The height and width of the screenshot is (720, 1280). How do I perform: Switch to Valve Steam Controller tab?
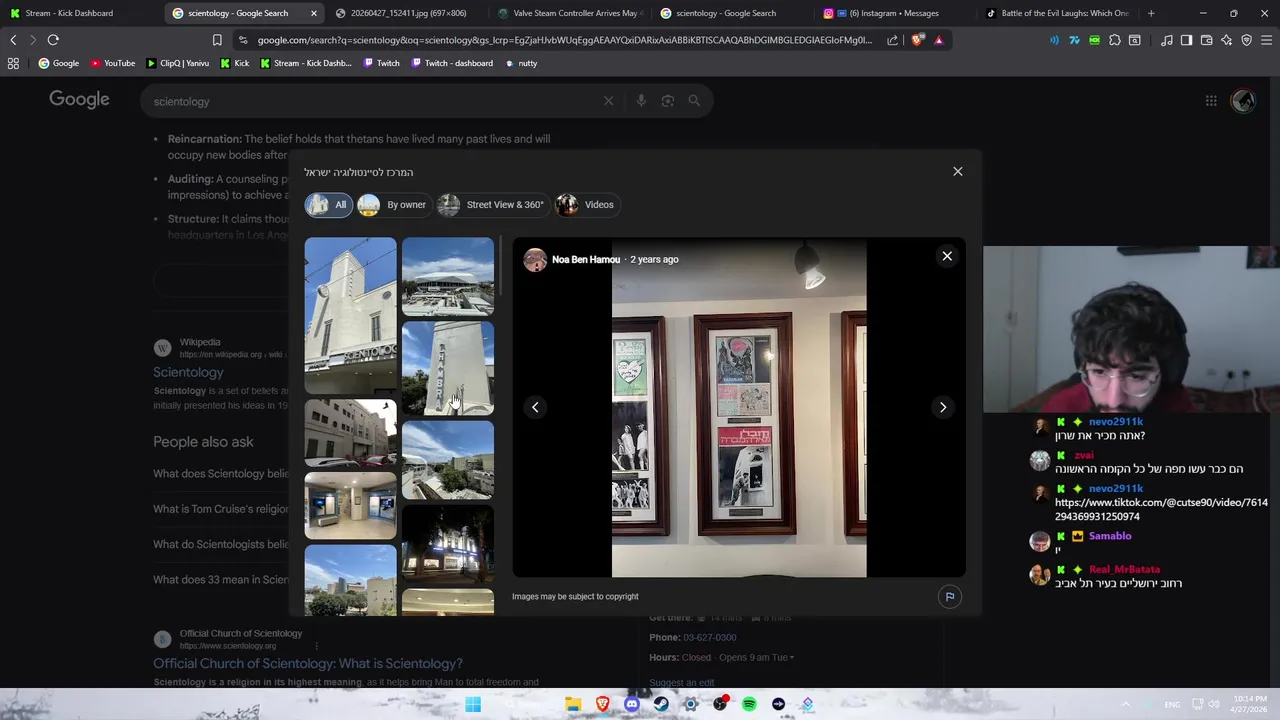(570, 13)
